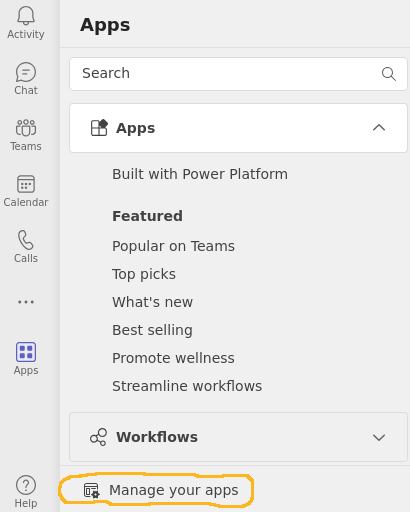The width and height of the screenshot is (410, 512).
Task: Expand the Workflows section chevron
Action: 379,437
